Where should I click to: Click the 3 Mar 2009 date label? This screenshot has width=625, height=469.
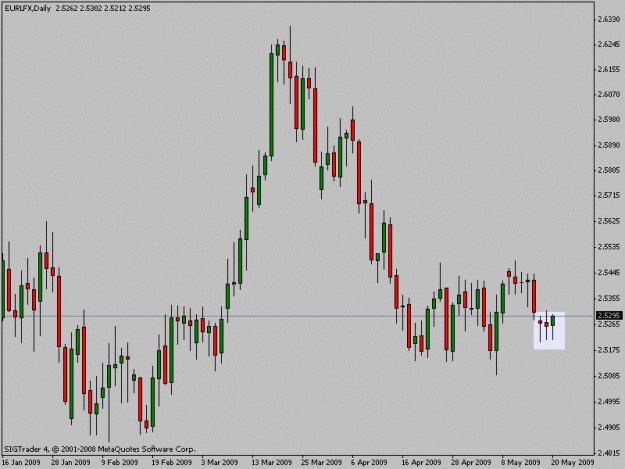220,463
